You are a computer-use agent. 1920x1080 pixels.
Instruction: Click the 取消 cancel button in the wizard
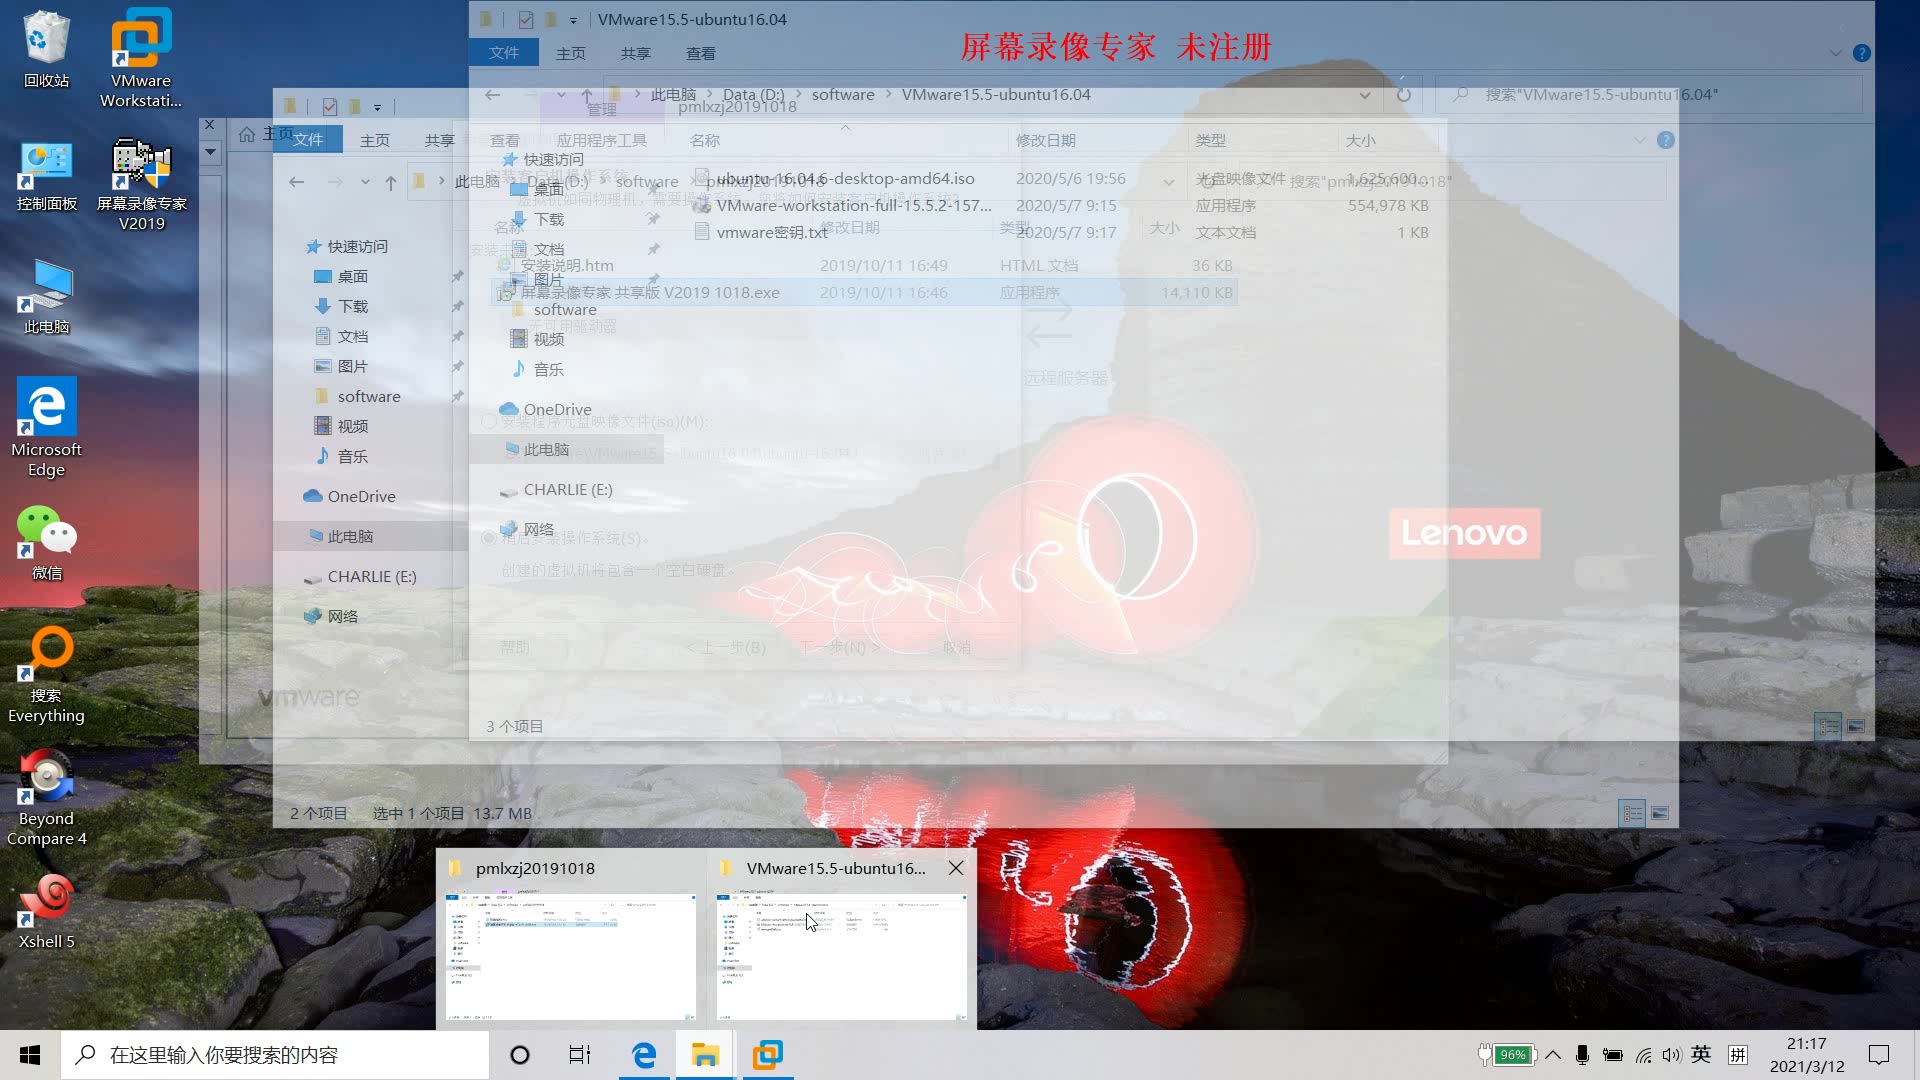point(955,647)
